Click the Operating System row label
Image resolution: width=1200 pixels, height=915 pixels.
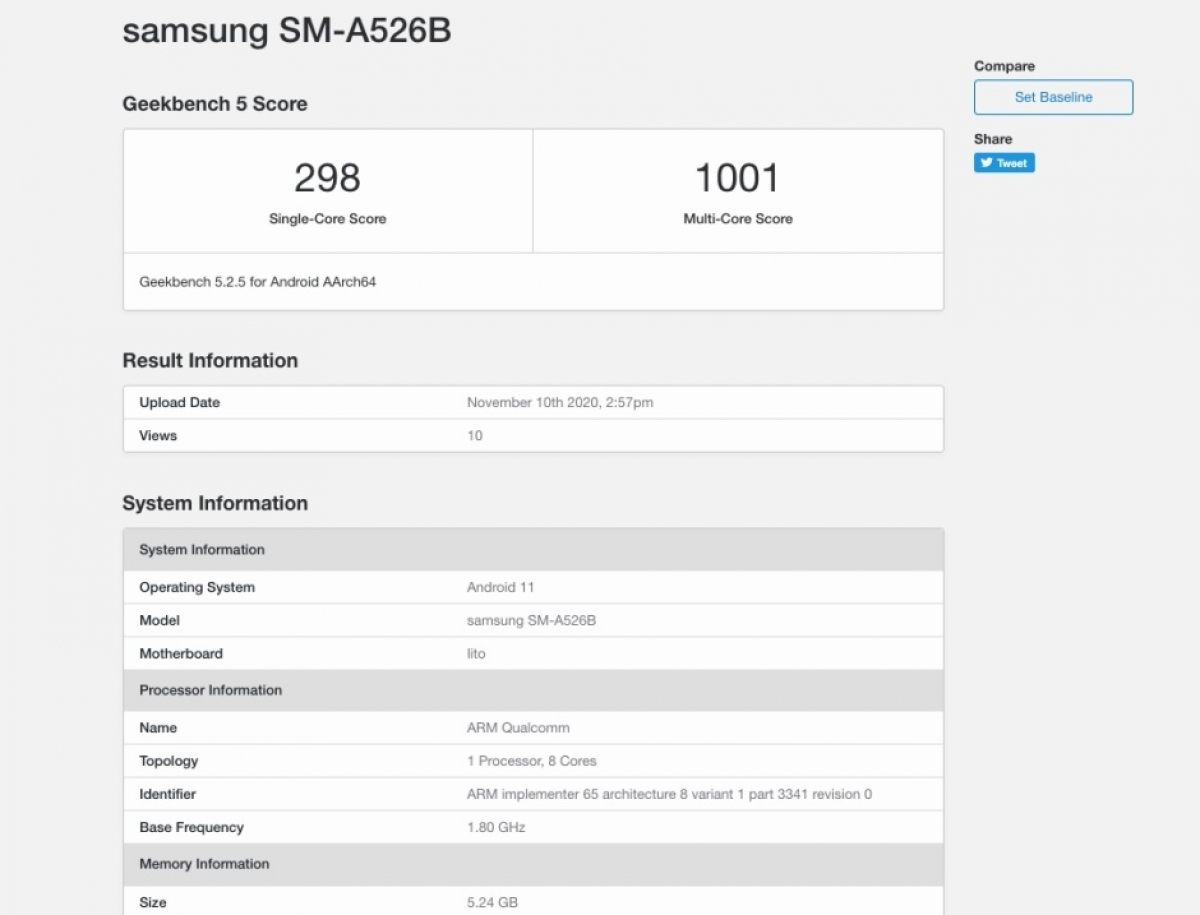click(x=197, y=587)
